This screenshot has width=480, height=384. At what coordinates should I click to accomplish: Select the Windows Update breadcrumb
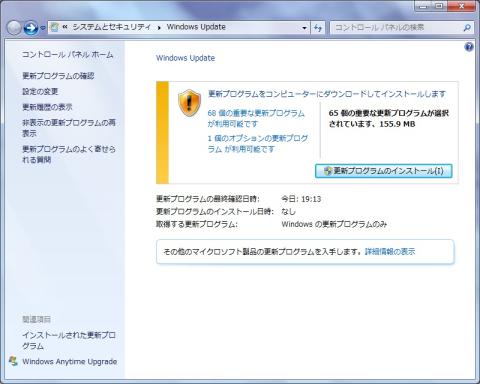point(196,27)
